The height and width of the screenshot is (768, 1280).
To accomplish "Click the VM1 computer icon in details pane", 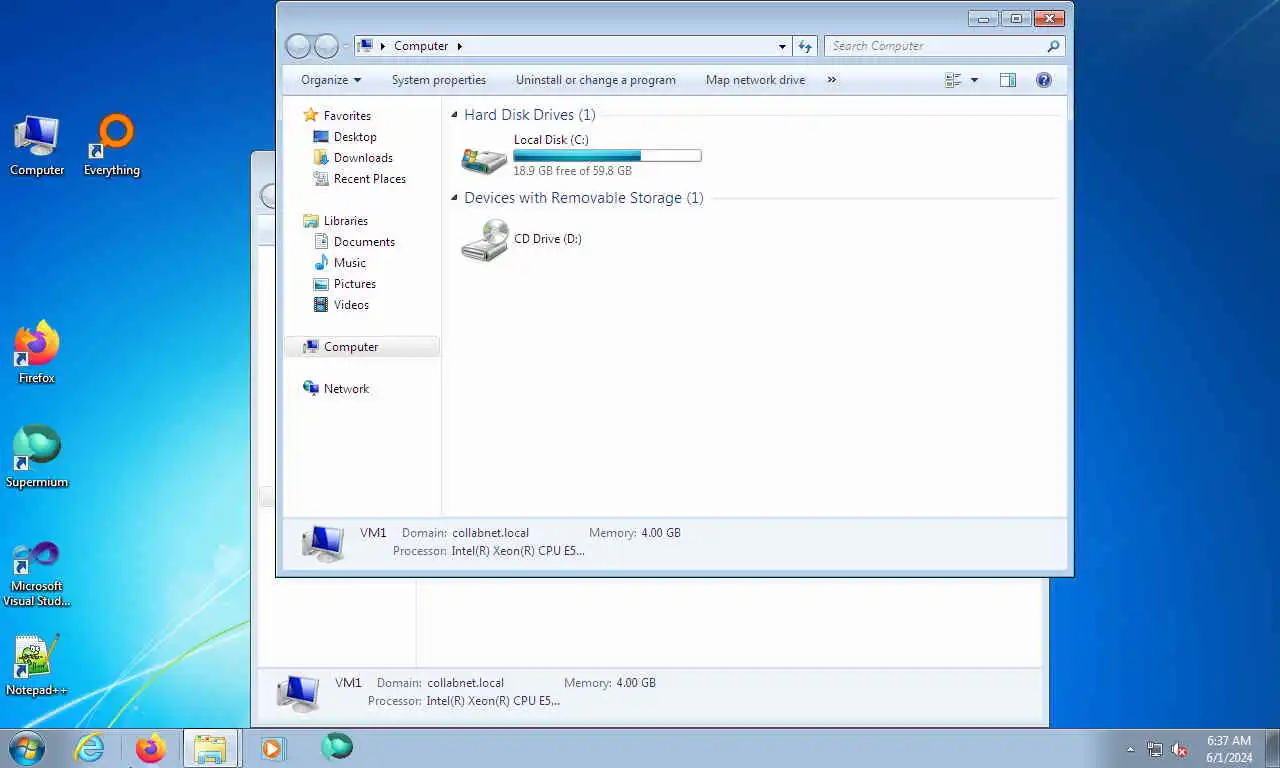I will click(323, 542).
